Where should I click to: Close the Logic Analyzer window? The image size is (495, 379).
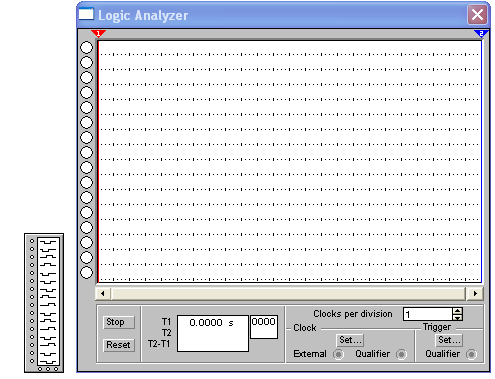click(x=477, y=15)
